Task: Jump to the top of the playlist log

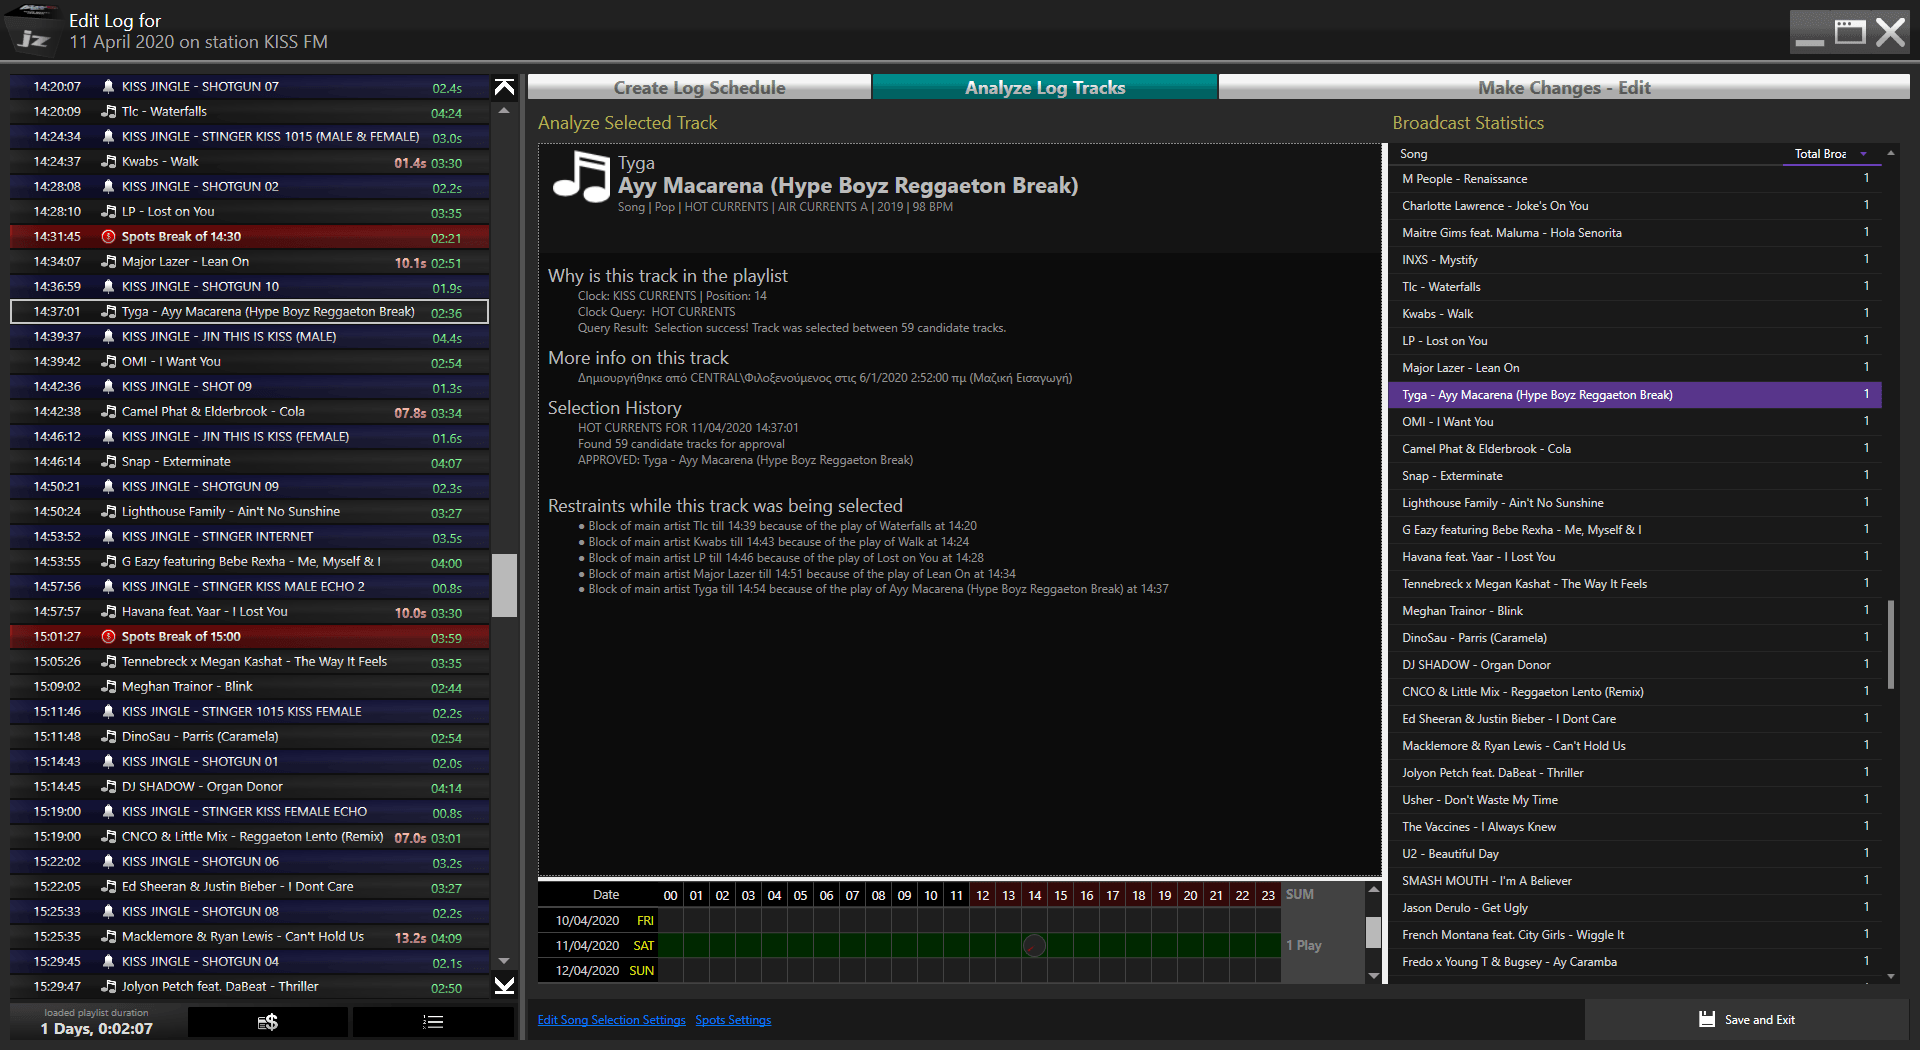Action: [505, 87]
